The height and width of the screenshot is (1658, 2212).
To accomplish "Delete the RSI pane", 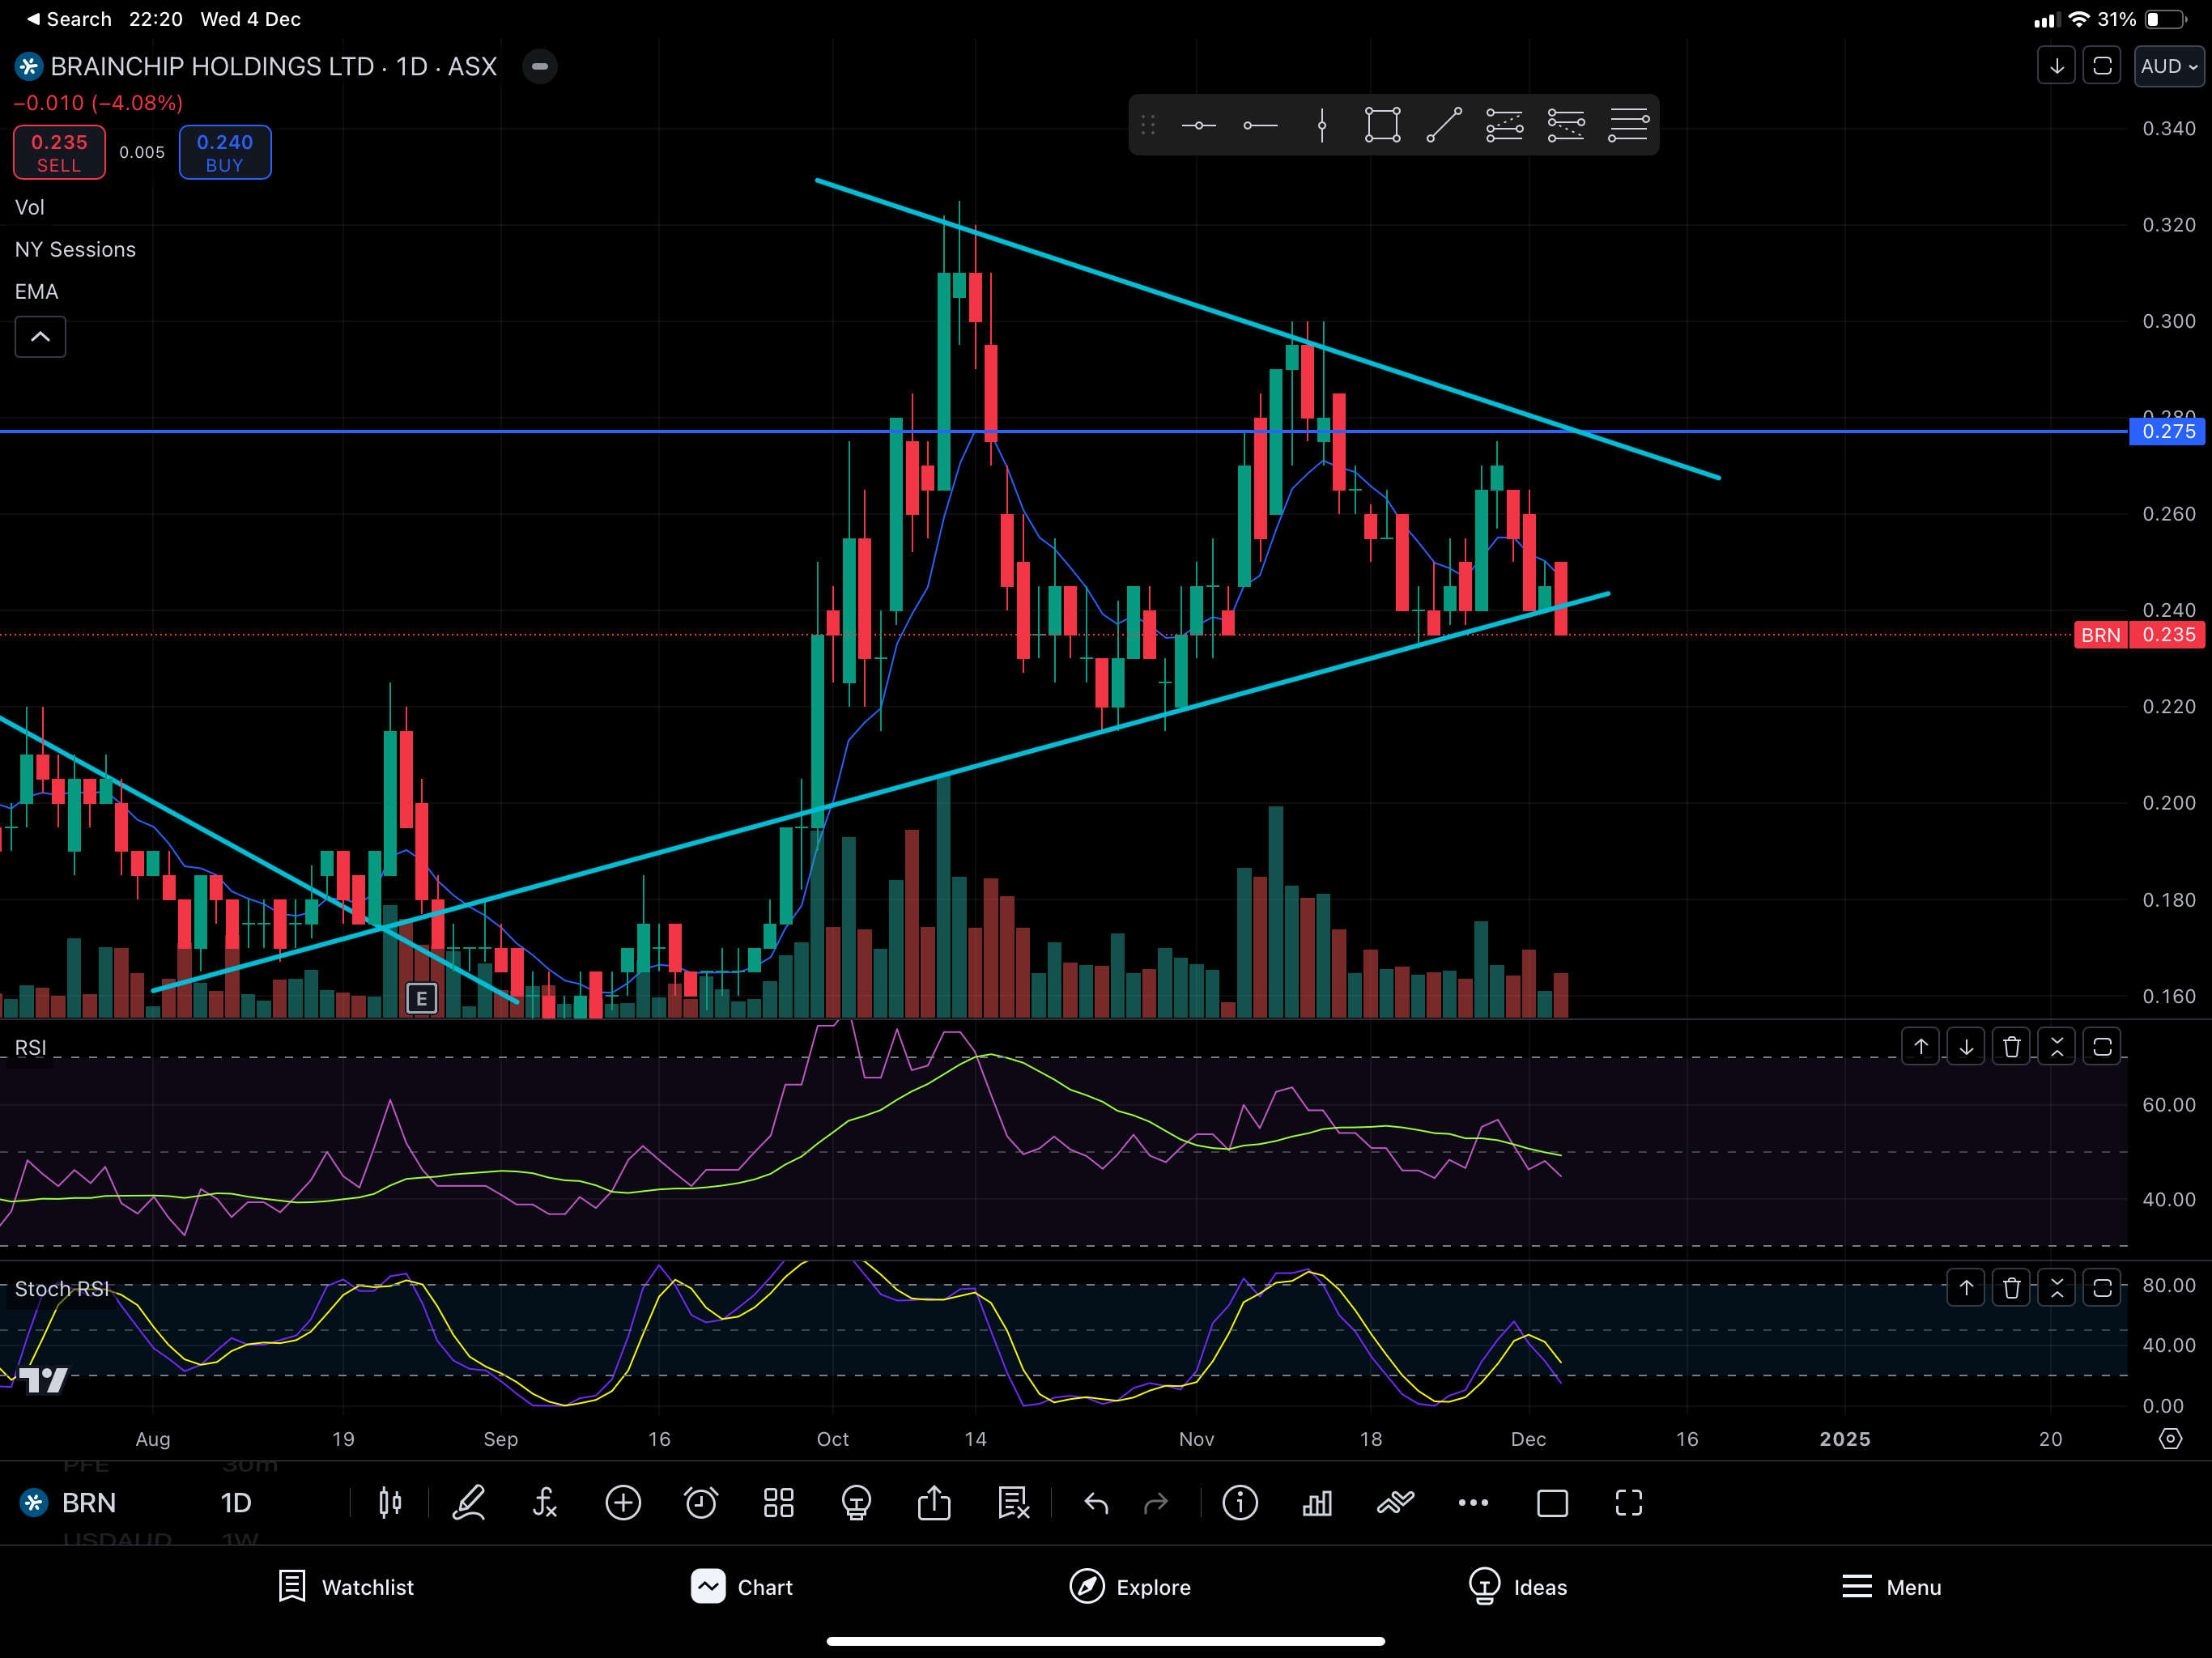I will 2012,1047.
